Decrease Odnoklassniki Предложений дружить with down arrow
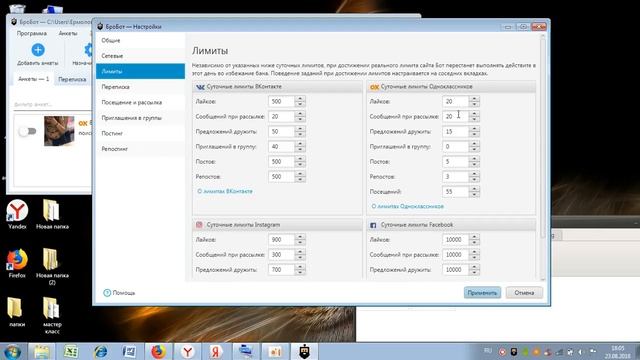This screenshot has width=640, height=360. coord(474,134)
